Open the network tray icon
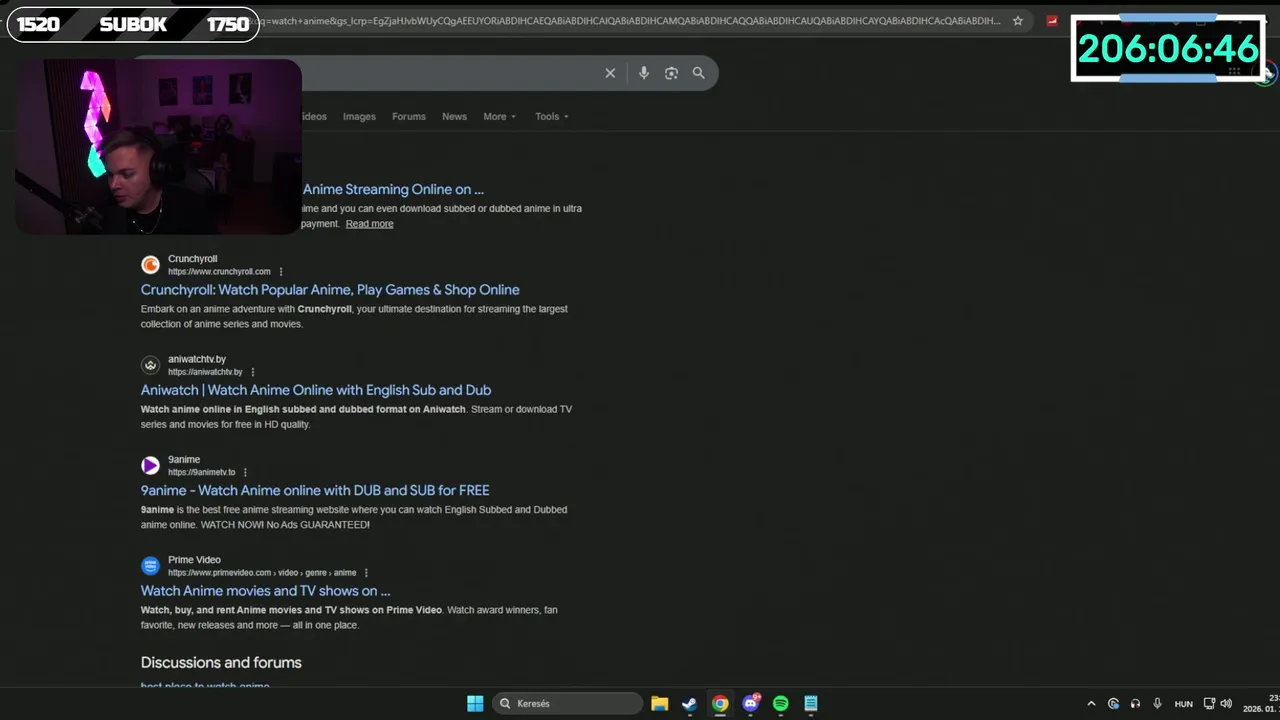 (1209, 703)
